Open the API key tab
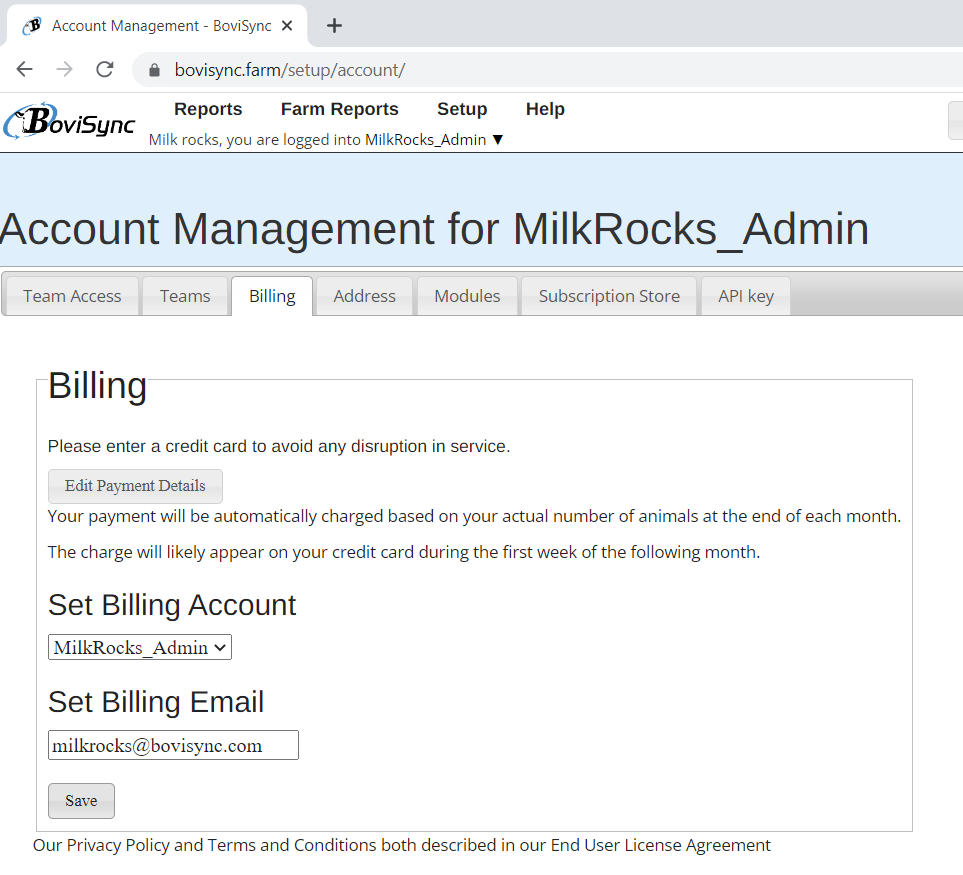 [x=746, y=296]
